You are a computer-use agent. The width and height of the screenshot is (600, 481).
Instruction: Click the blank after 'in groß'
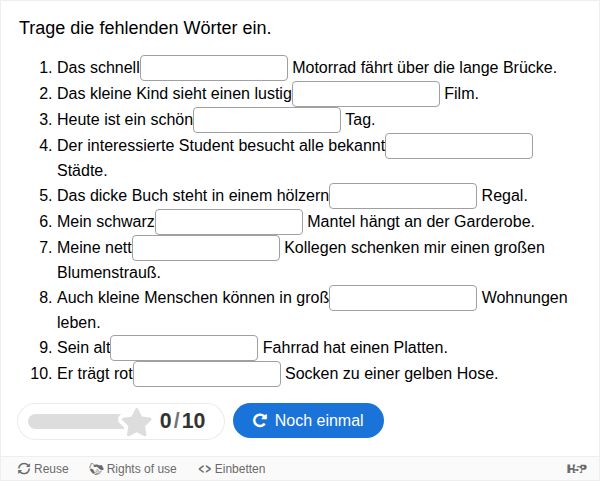pyautogui.click(x=403, y=298)
